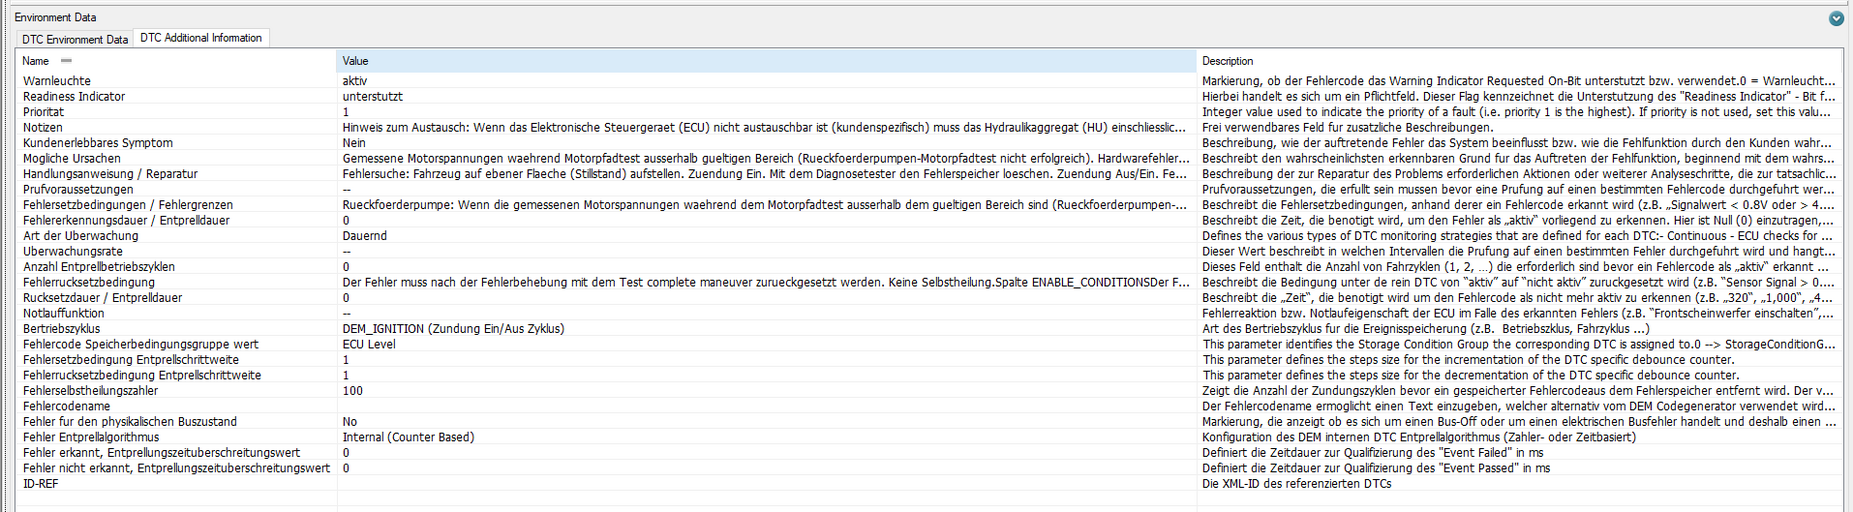1853x512 pixels.
Task: Click the 'unterstutzt' value cell
Action: pyautogui.click(x=373, y=97)
